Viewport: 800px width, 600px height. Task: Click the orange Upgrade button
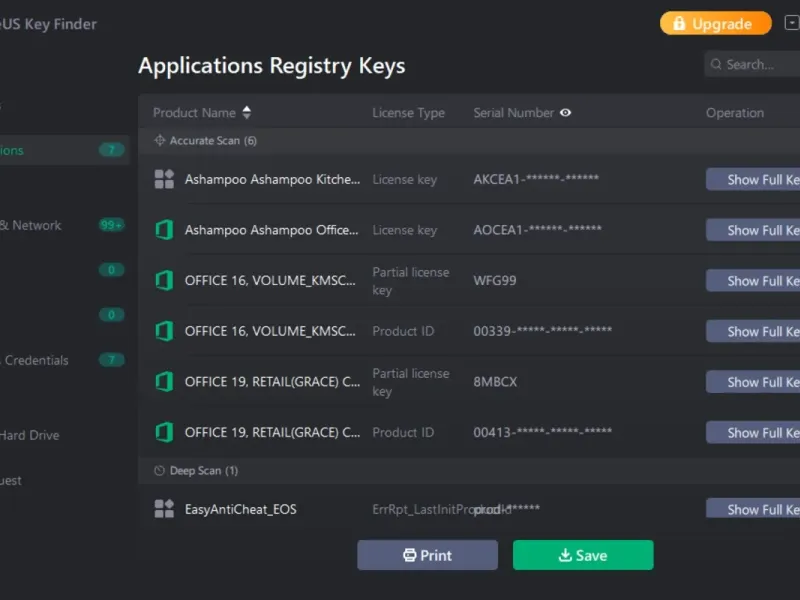715,23
